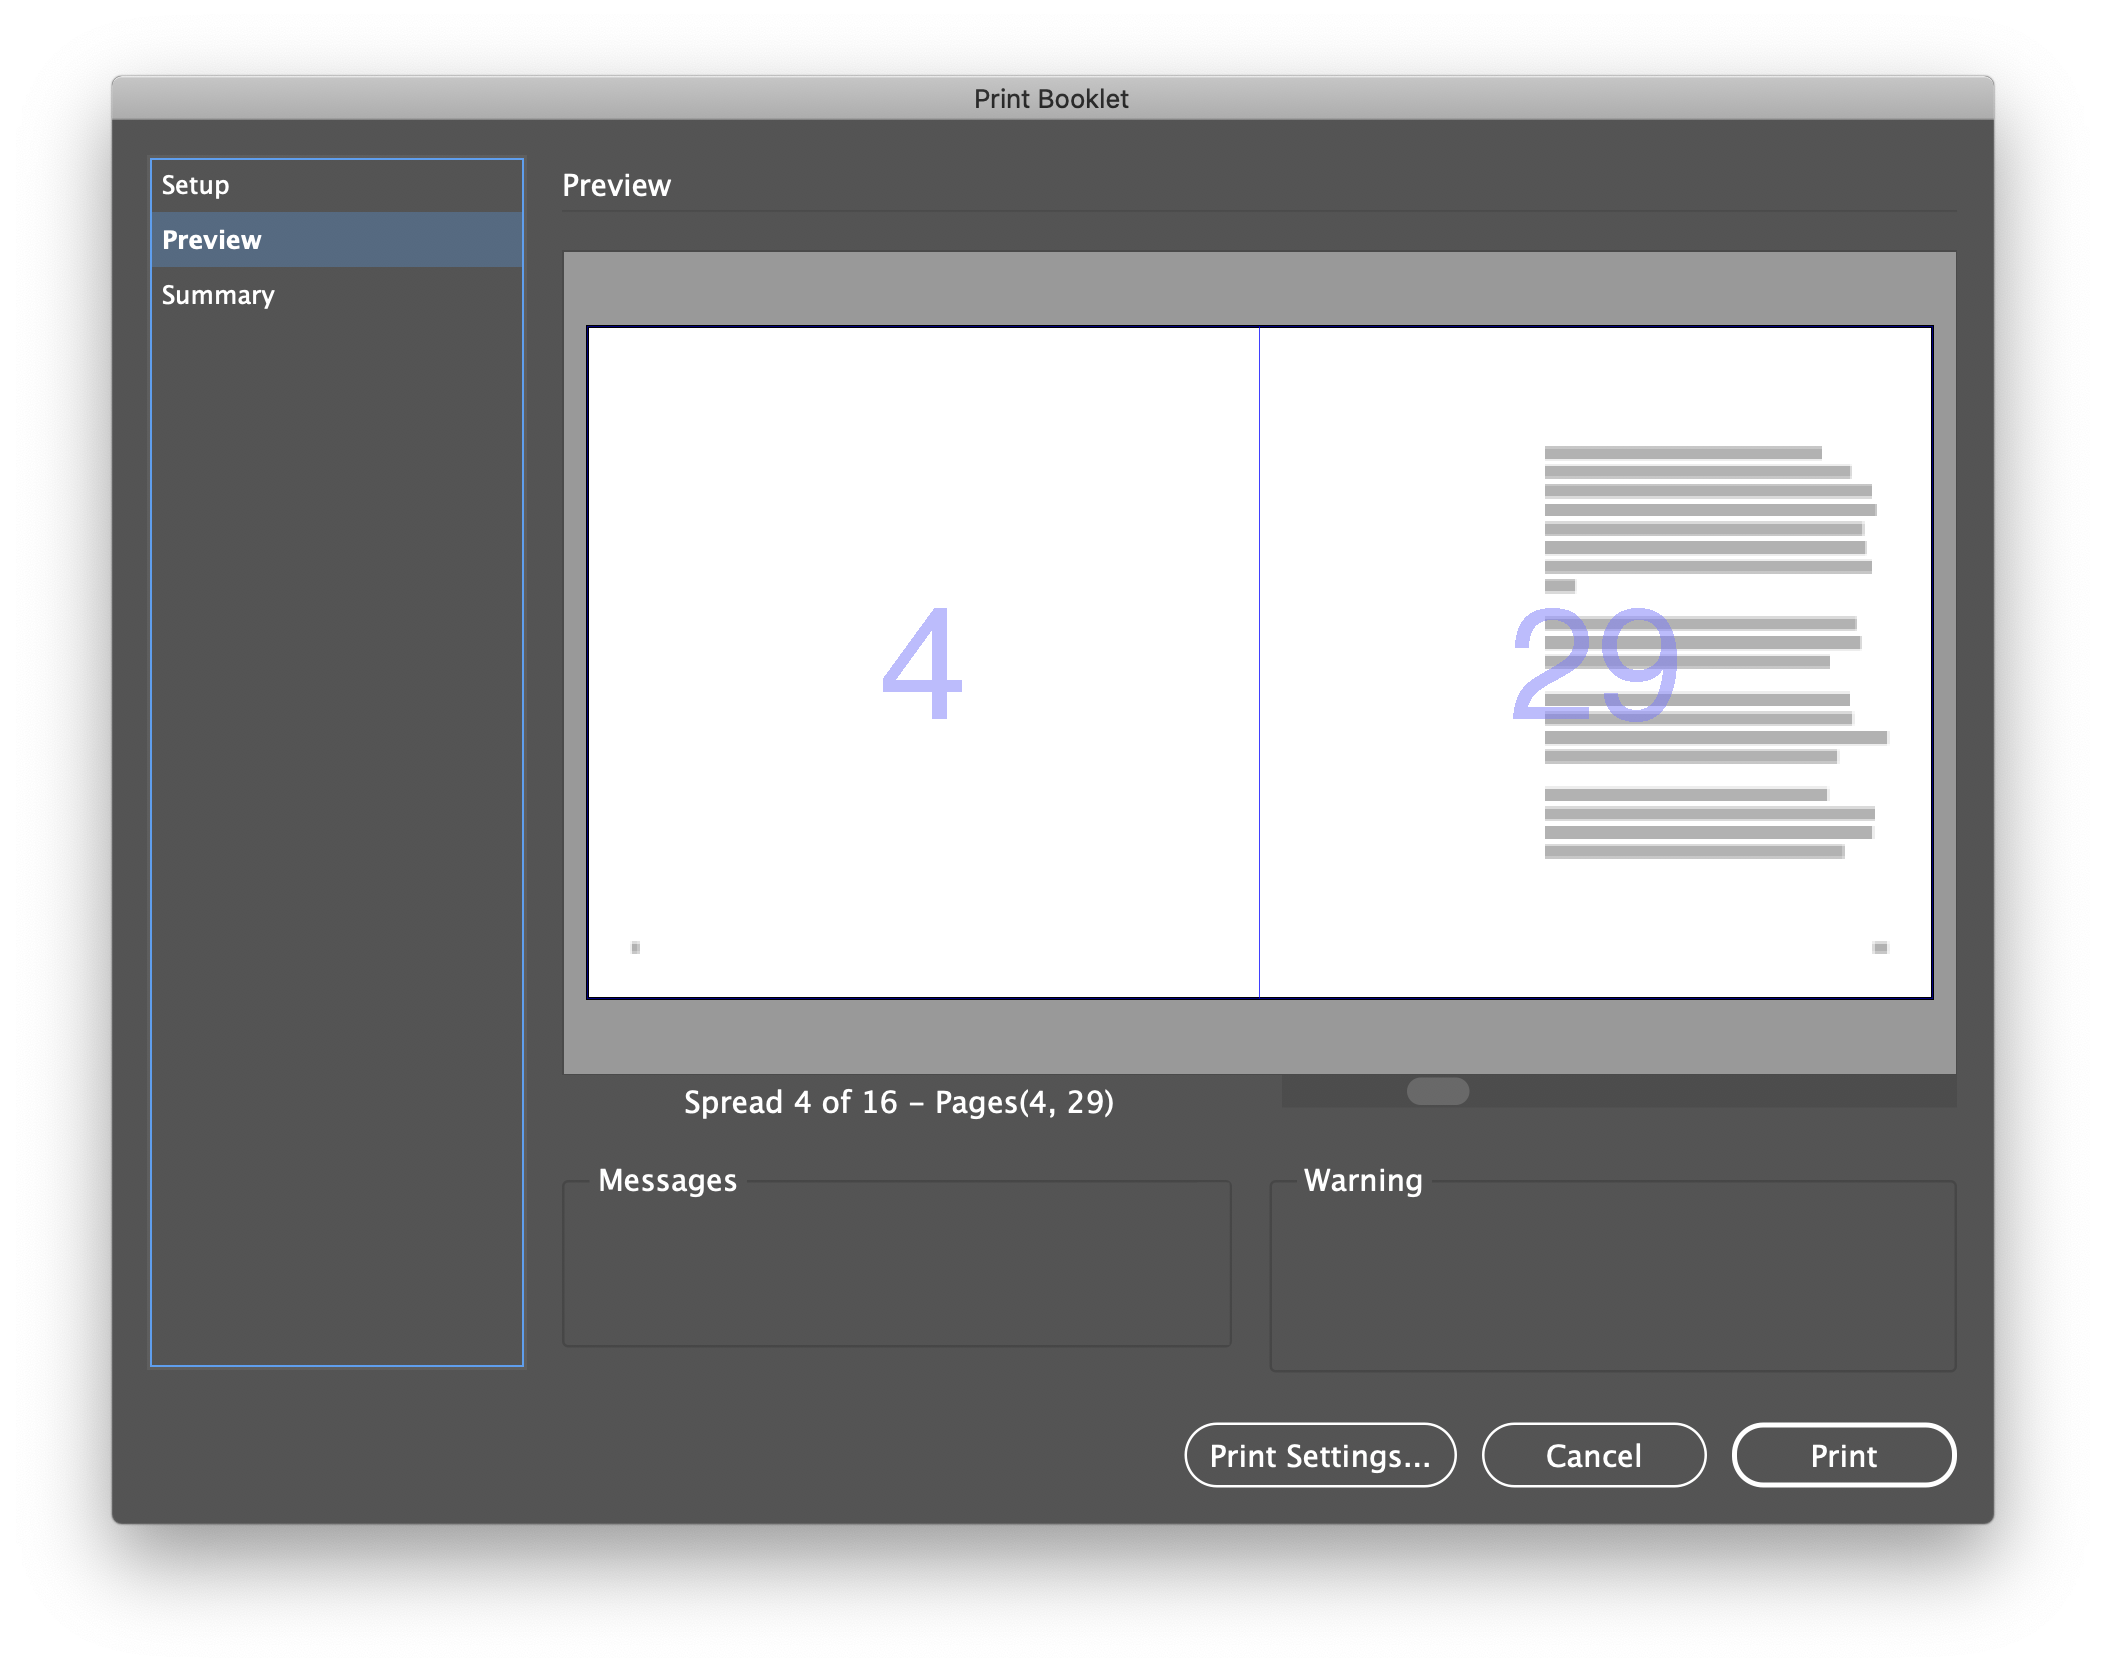This screenshot has width=2106, height=1672.
Task: Select the Preview pane entry
Action: 337,239
